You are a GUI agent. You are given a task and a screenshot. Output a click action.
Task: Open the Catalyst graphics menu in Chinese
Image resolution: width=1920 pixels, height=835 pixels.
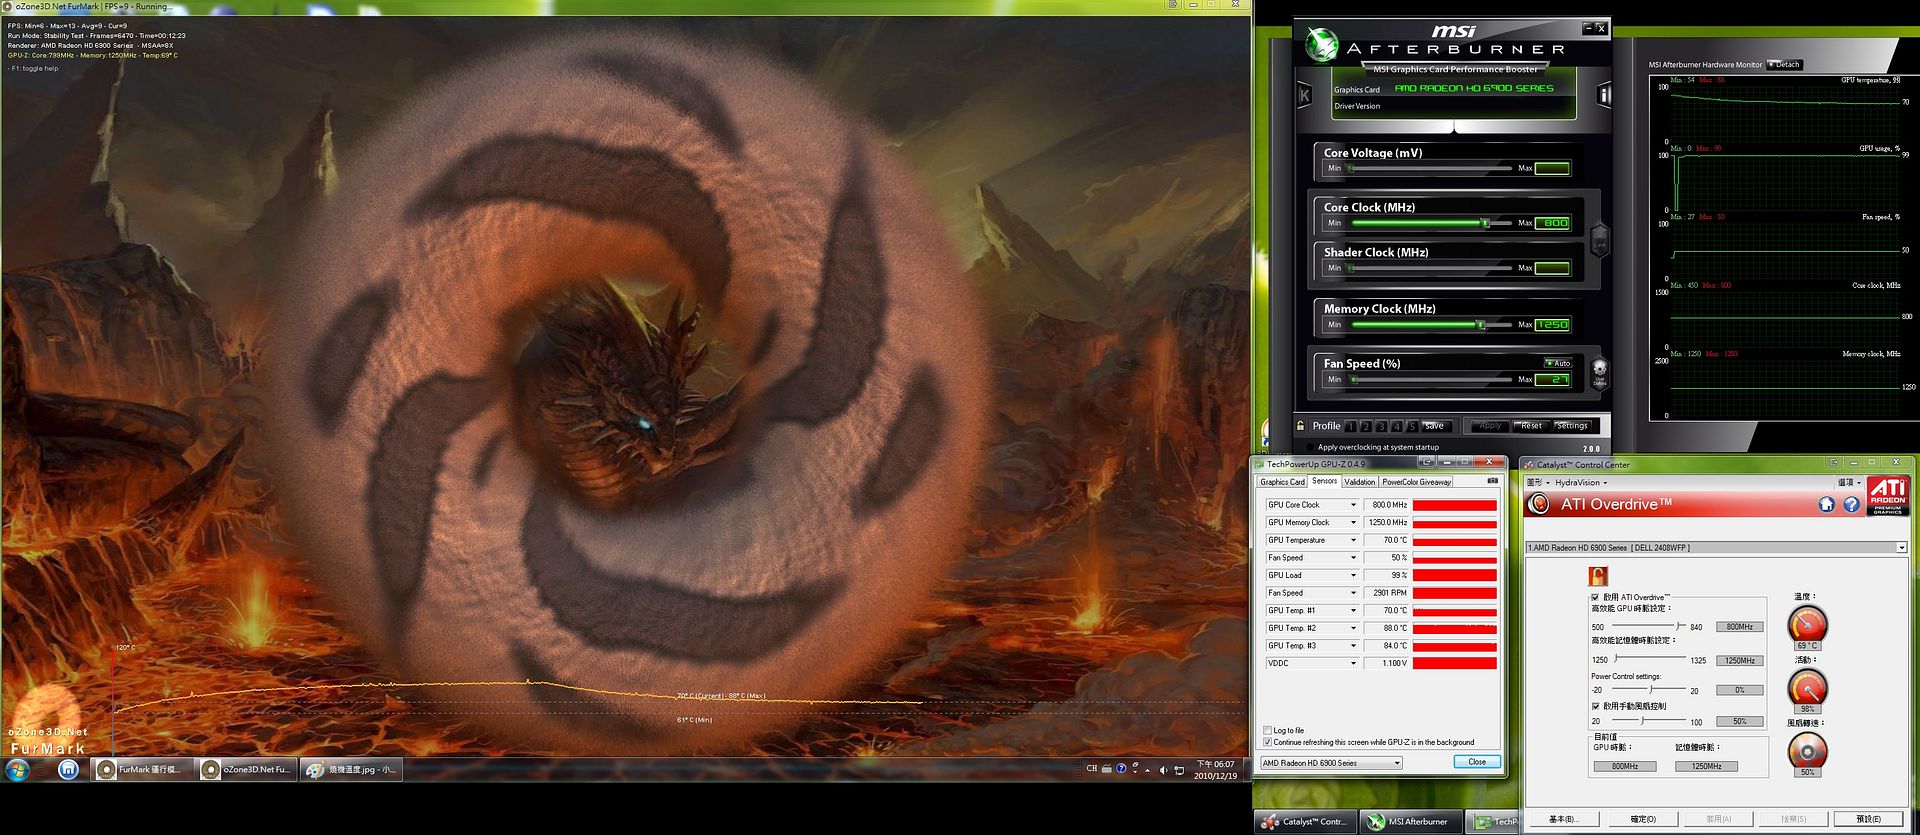(x=1538, y=482)
